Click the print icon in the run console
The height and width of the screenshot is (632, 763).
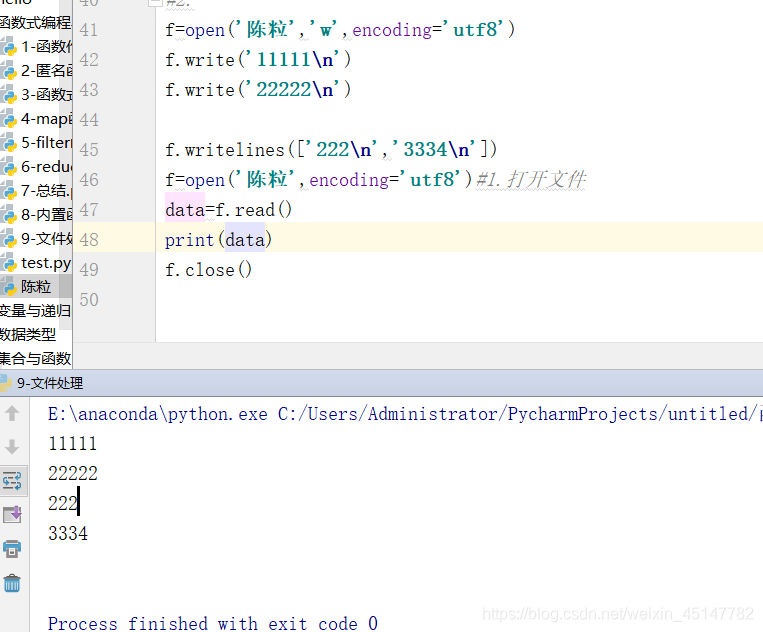[x=12, y=549]
